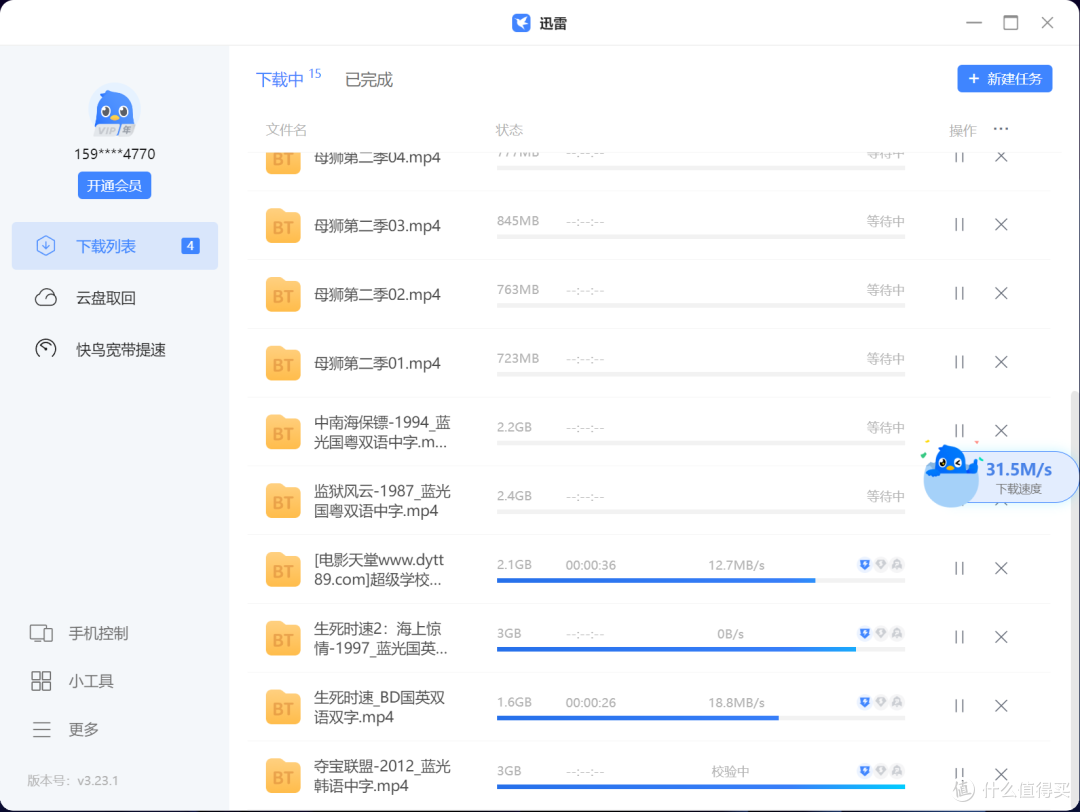1080x812 pixels.
Task: Select file name 监狱风云-1987_蓝光国粤双语中字.mp4
Action: coord(382,501)
